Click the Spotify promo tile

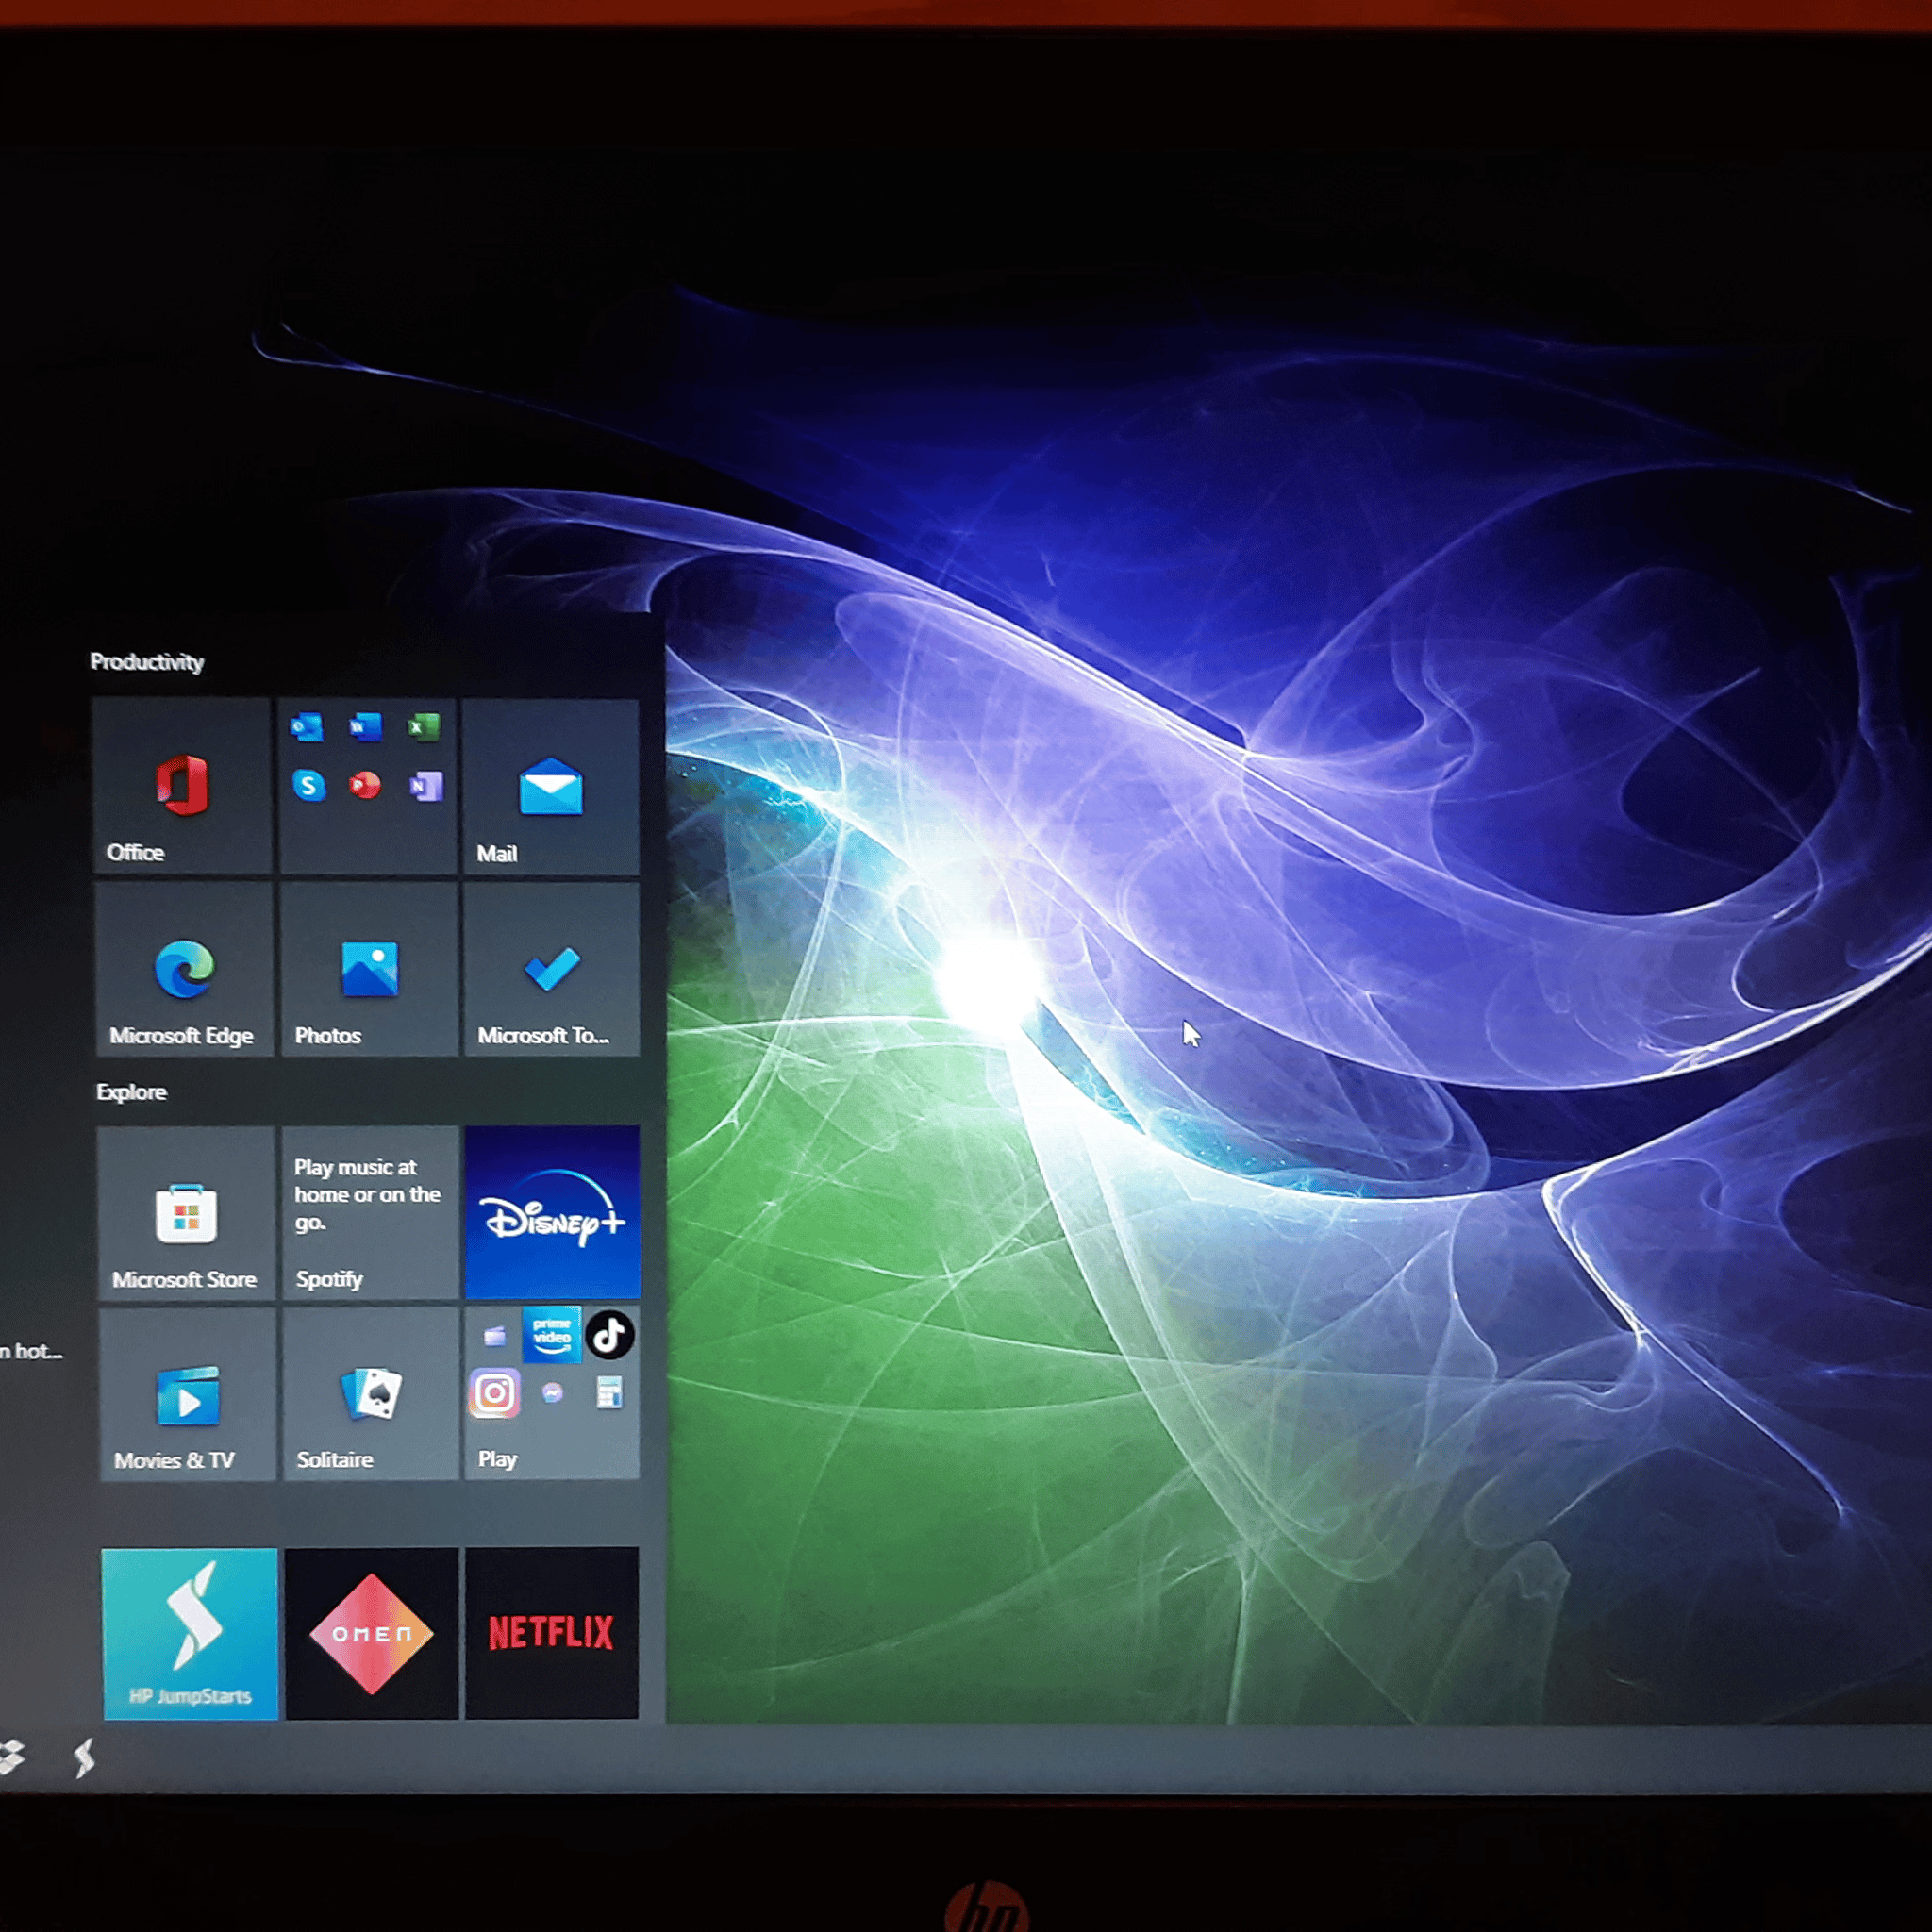369,1213
